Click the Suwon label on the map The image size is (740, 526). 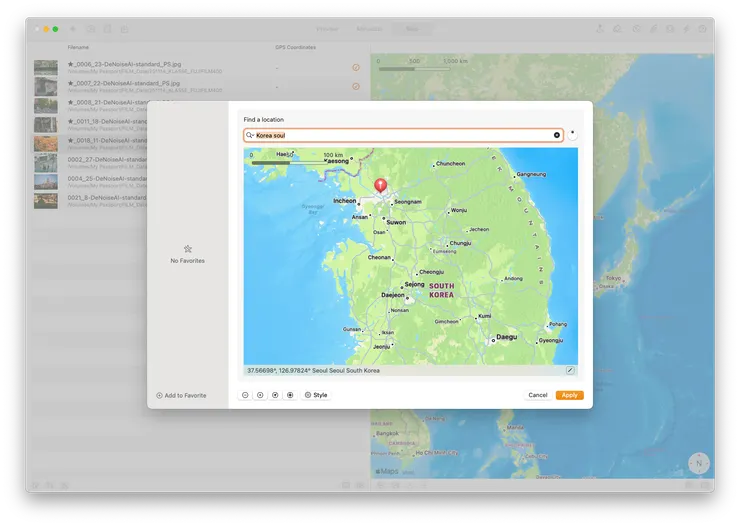point(396,222)
